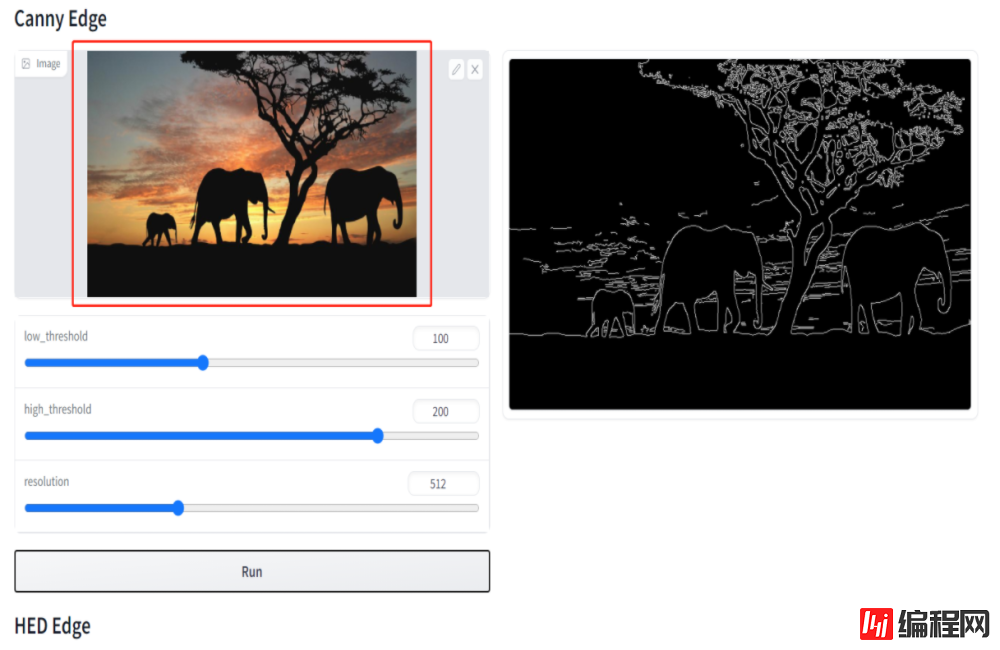1000x650 pixels.
Task: Click unfilled gray track of resolution slider
Action: click(x=330, y=508)
